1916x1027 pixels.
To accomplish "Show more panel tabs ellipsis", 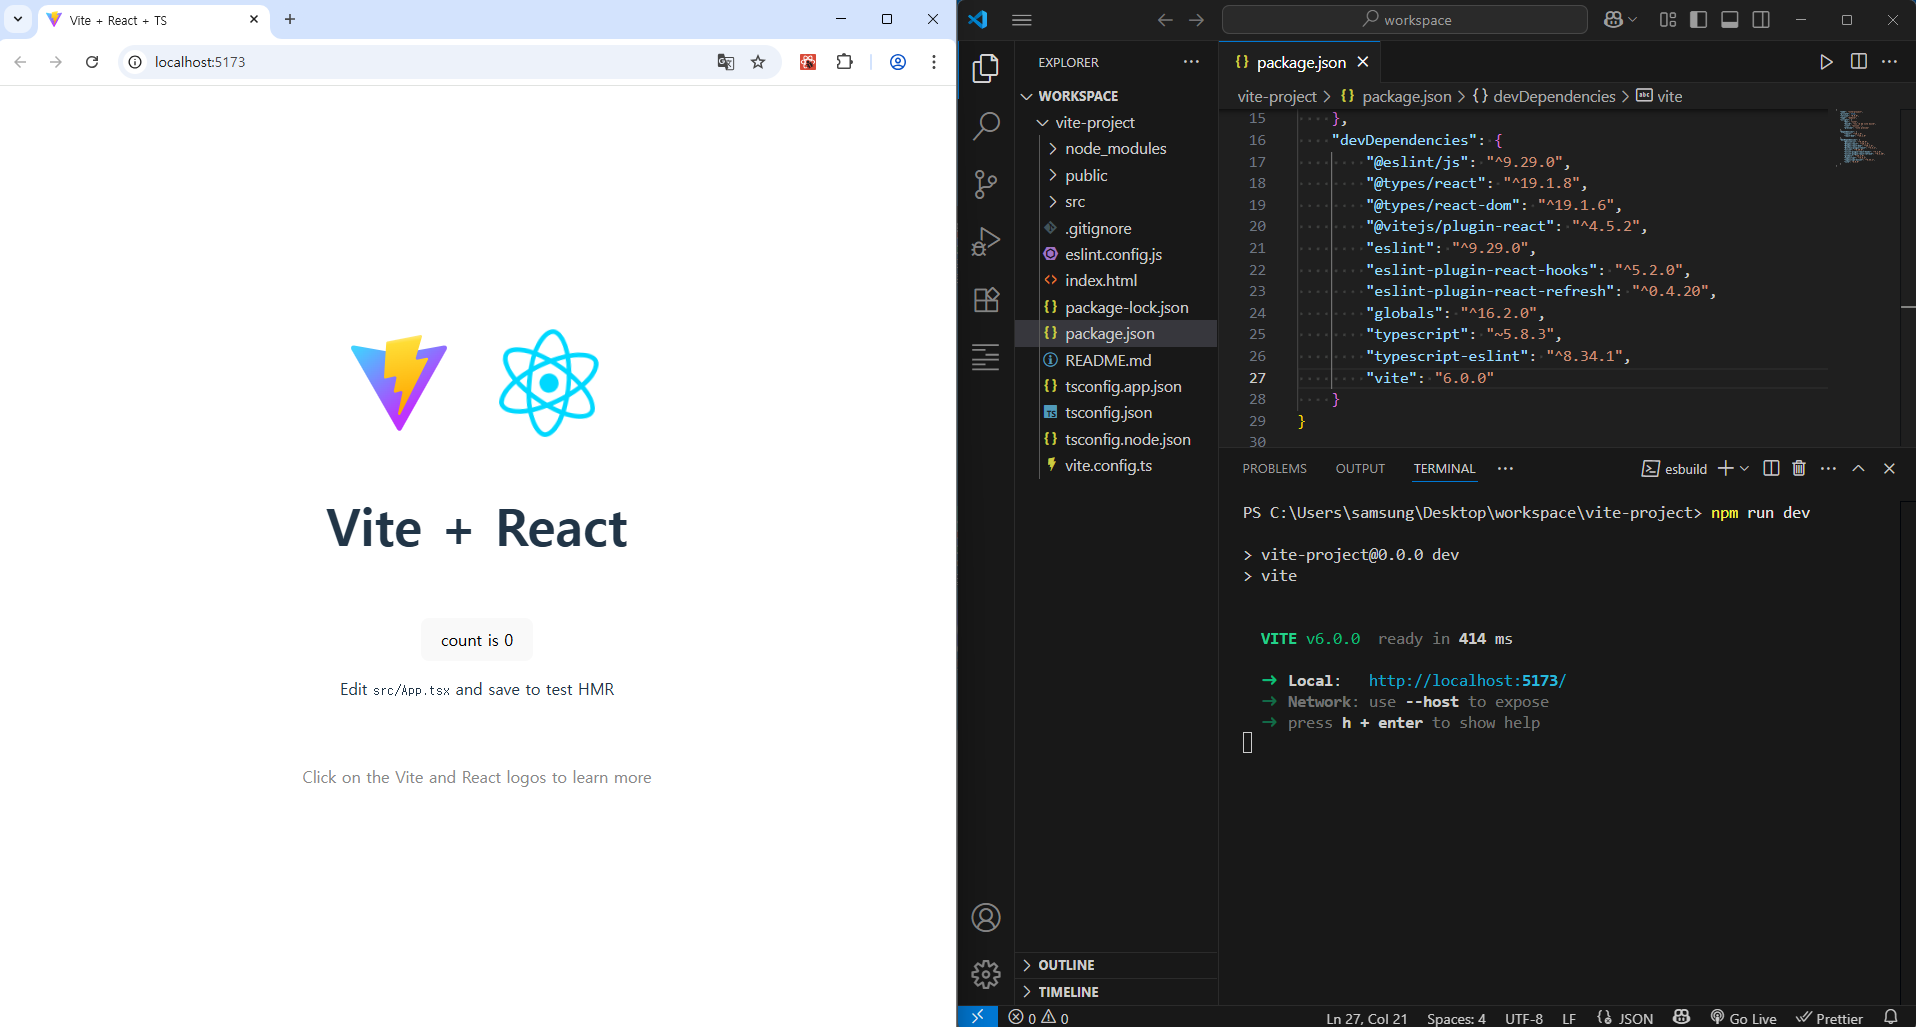I will click(x=1505, y=468).
